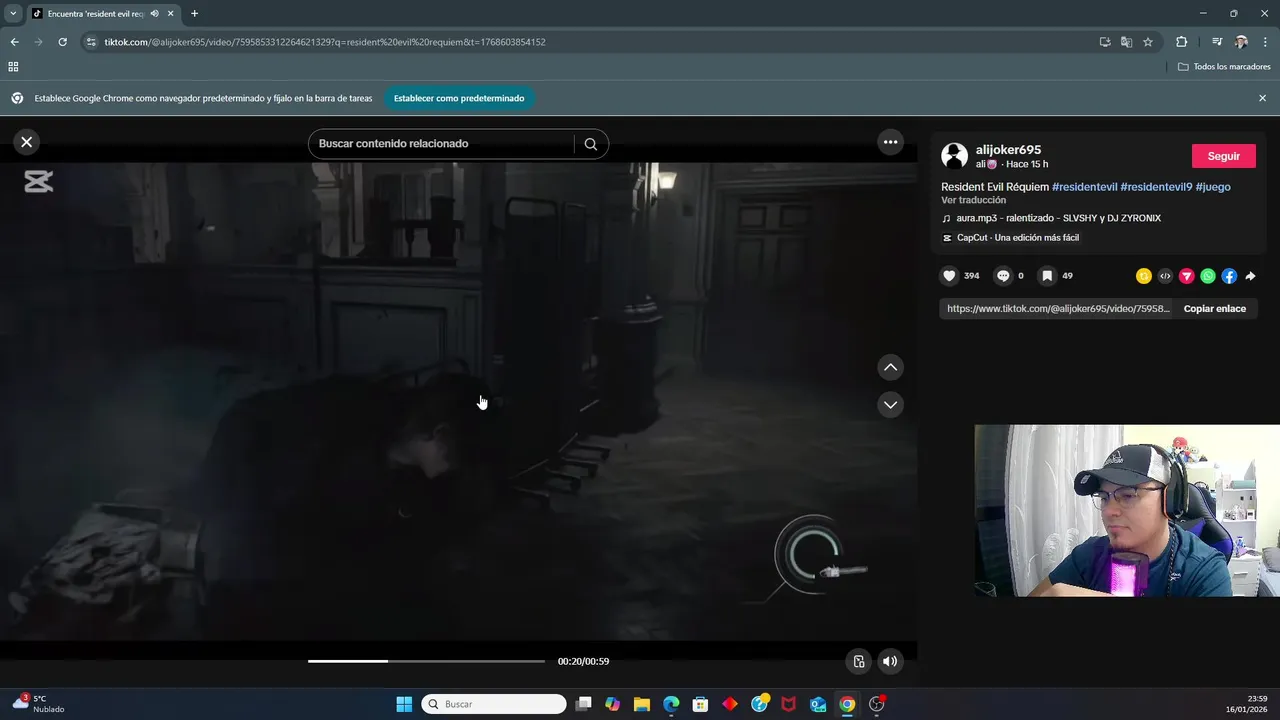Open the Microsoft Store taskbar icon

pyautogui.click(x=700, y=704)
